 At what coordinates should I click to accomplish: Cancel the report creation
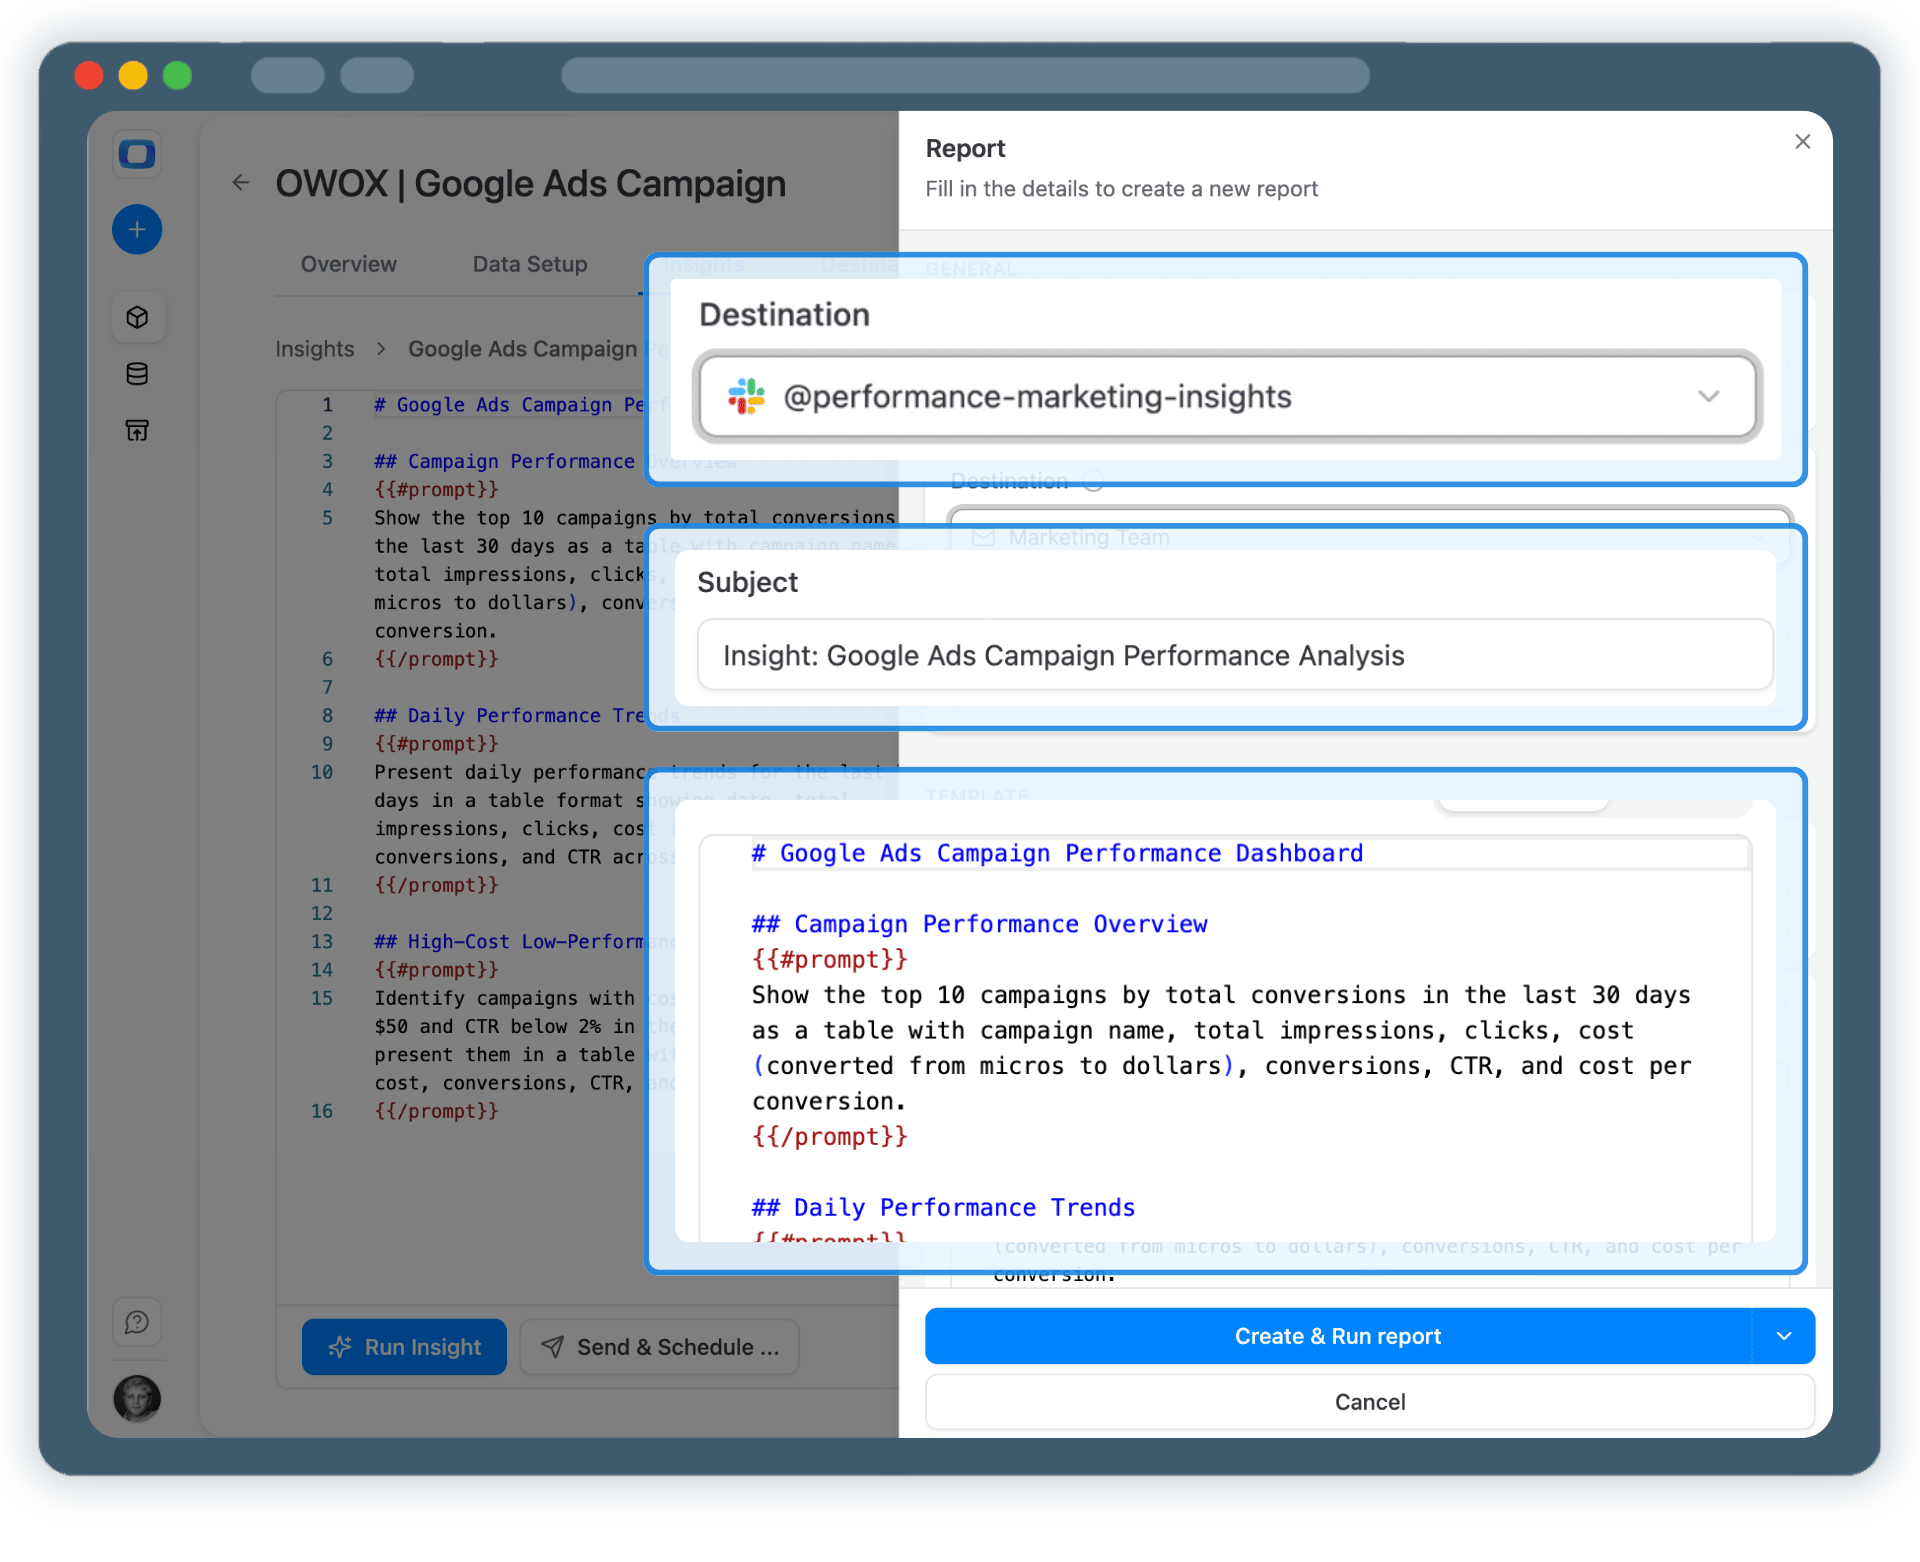tap(1369, 1402)
